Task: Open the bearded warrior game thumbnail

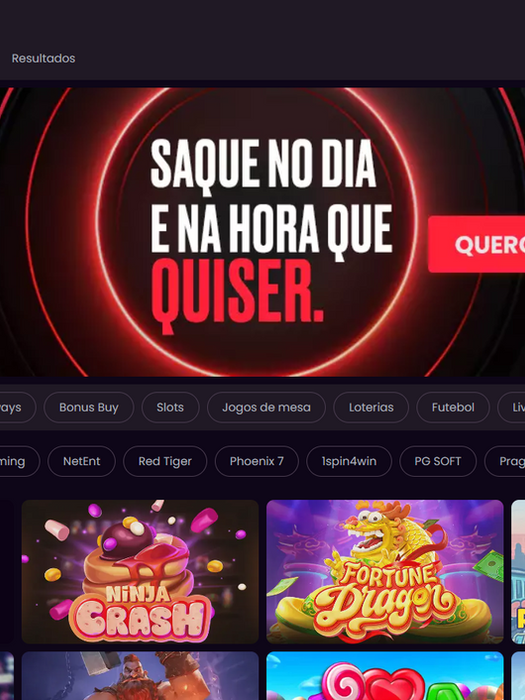Action: 140,676
